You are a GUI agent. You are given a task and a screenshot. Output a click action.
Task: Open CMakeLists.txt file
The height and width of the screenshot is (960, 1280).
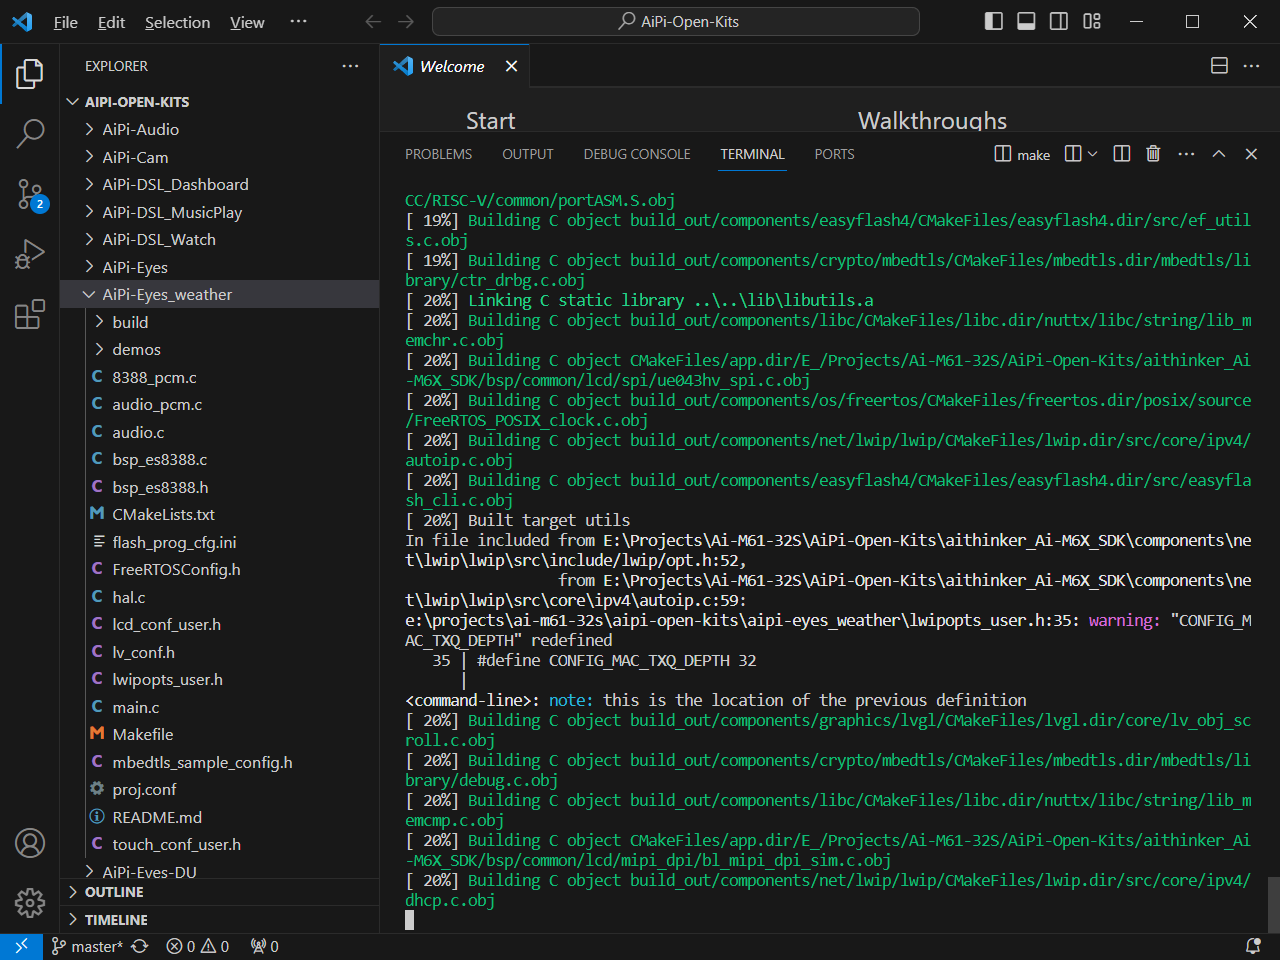(220, 514)
